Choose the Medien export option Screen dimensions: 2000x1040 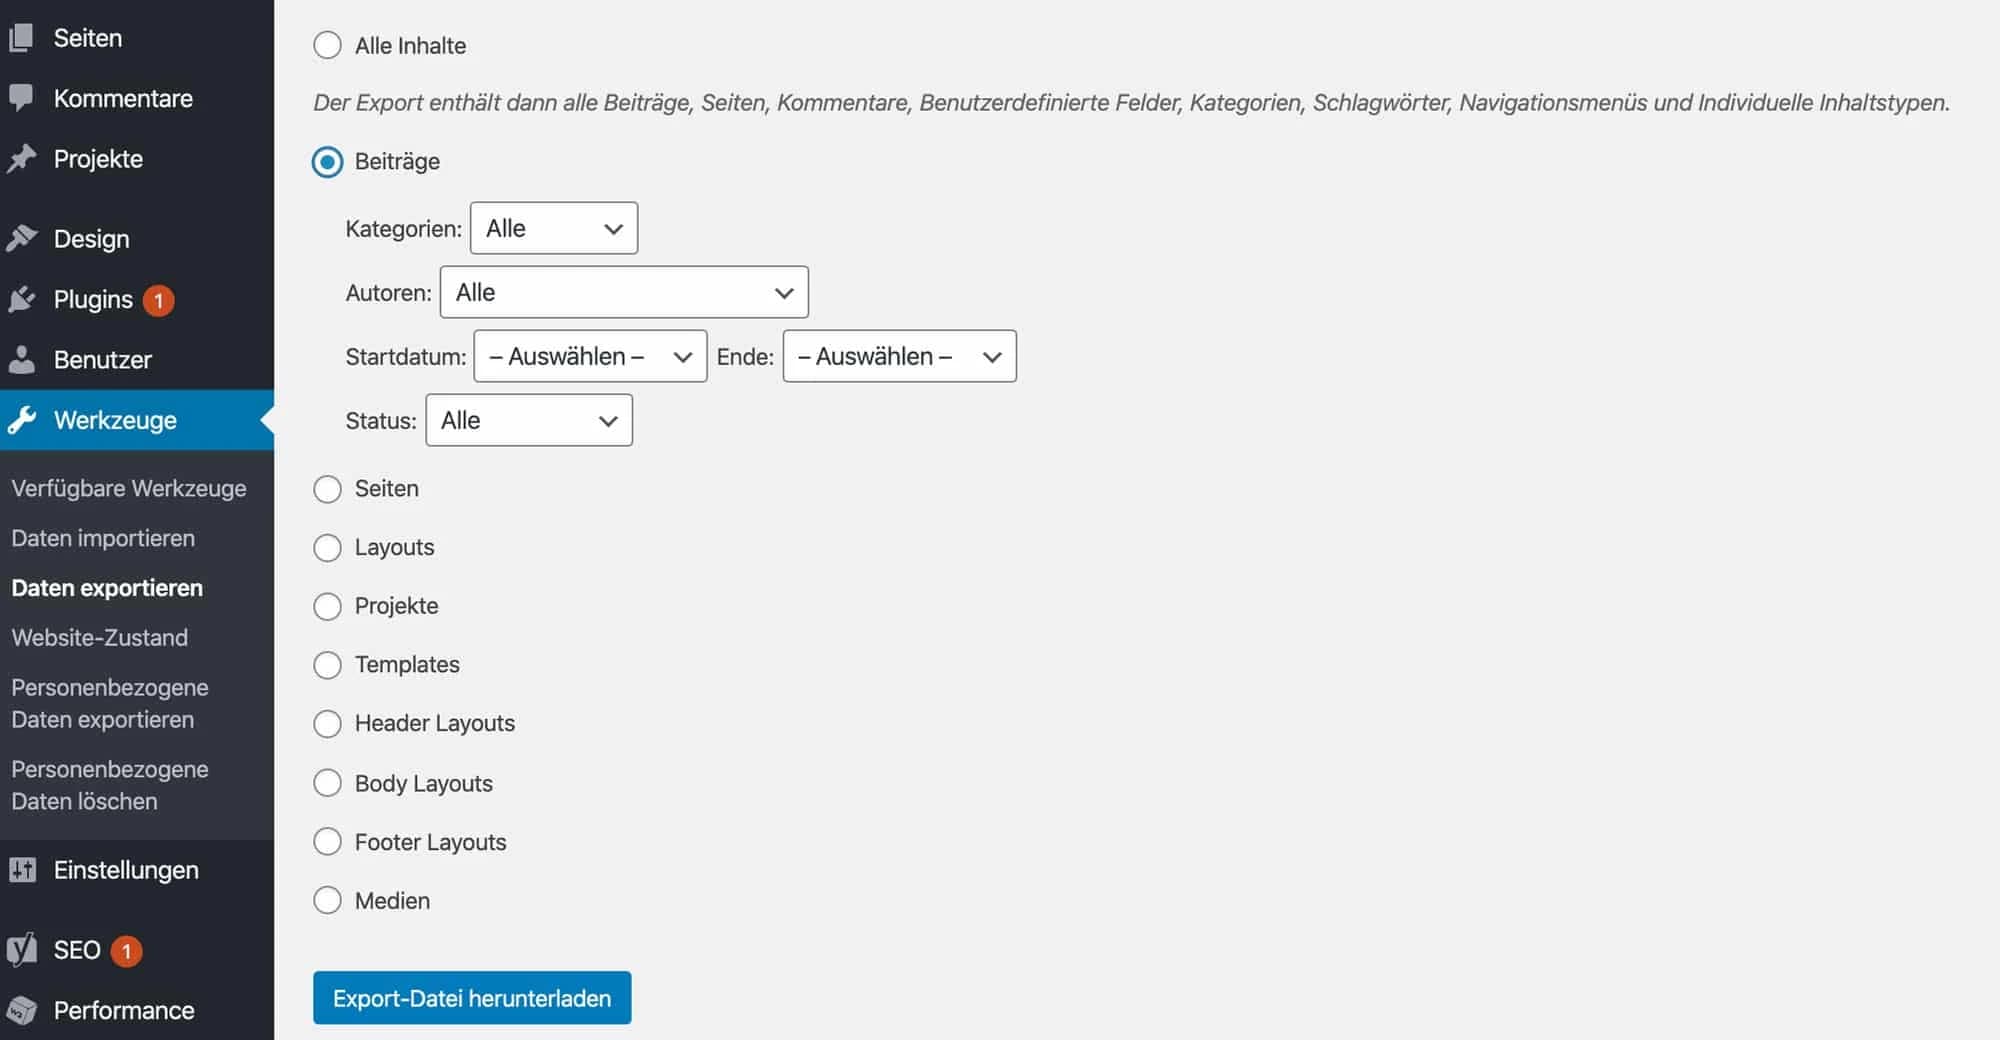(327, 900)
